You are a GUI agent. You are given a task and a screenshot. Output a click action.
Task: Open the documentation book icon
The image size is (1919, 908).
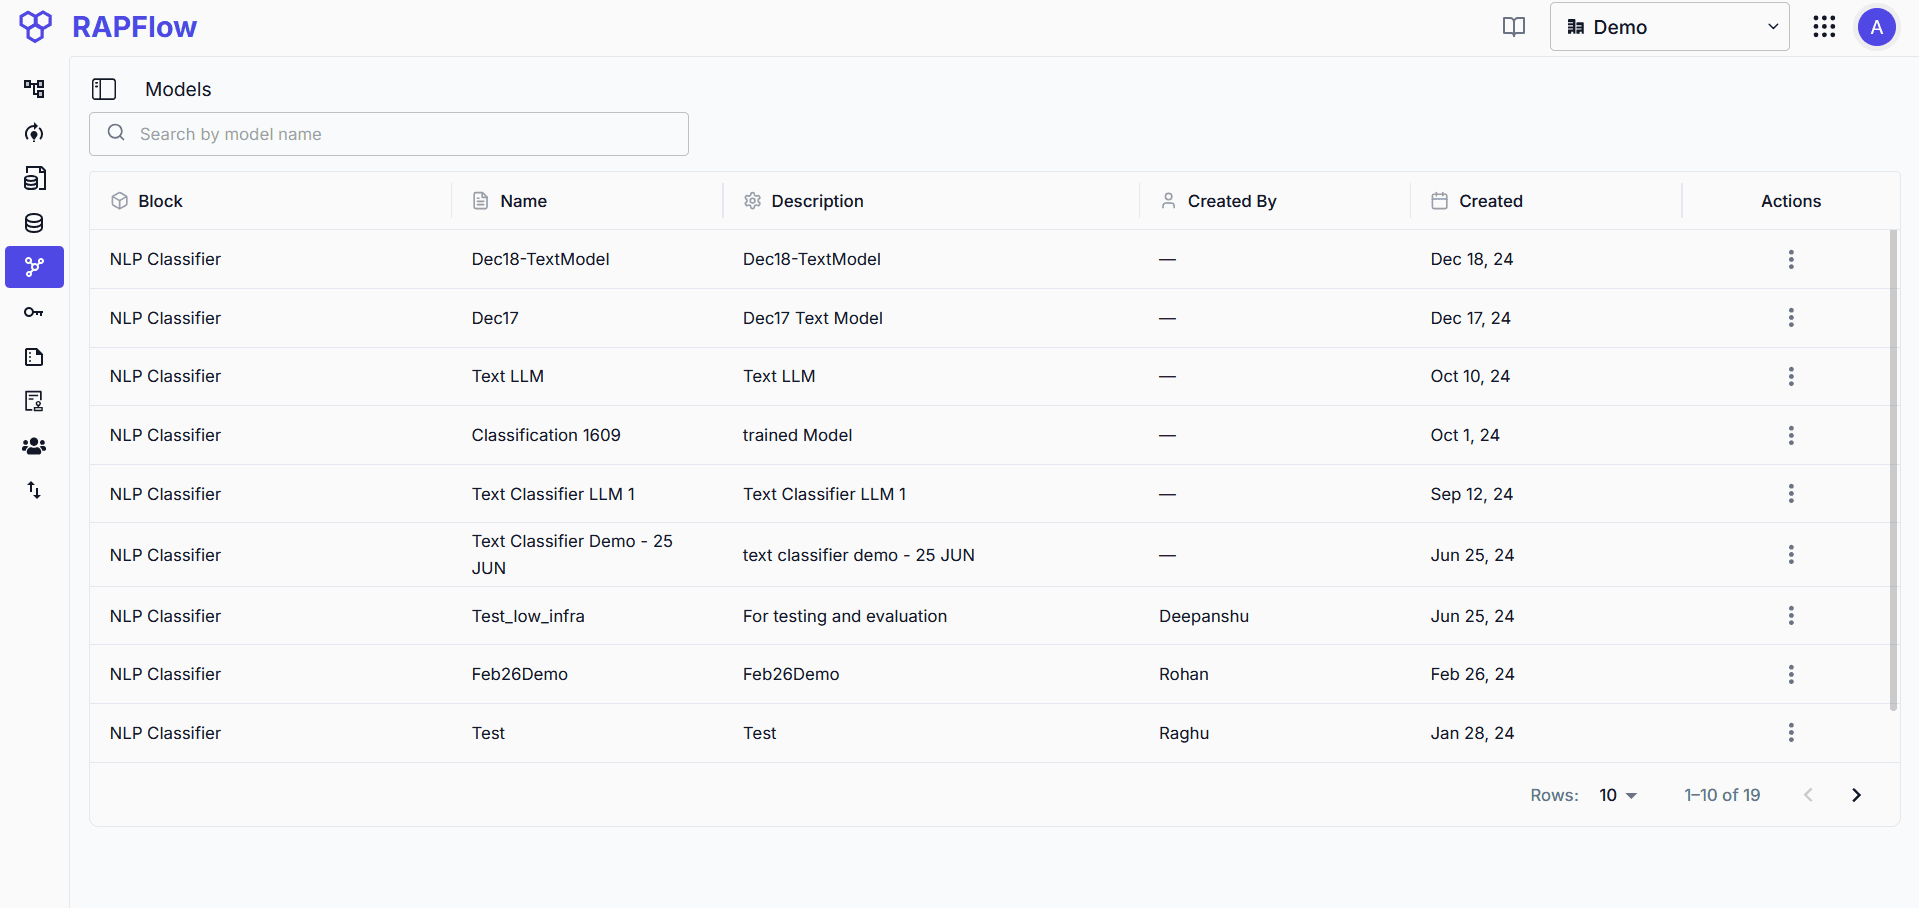(1514, 27)
